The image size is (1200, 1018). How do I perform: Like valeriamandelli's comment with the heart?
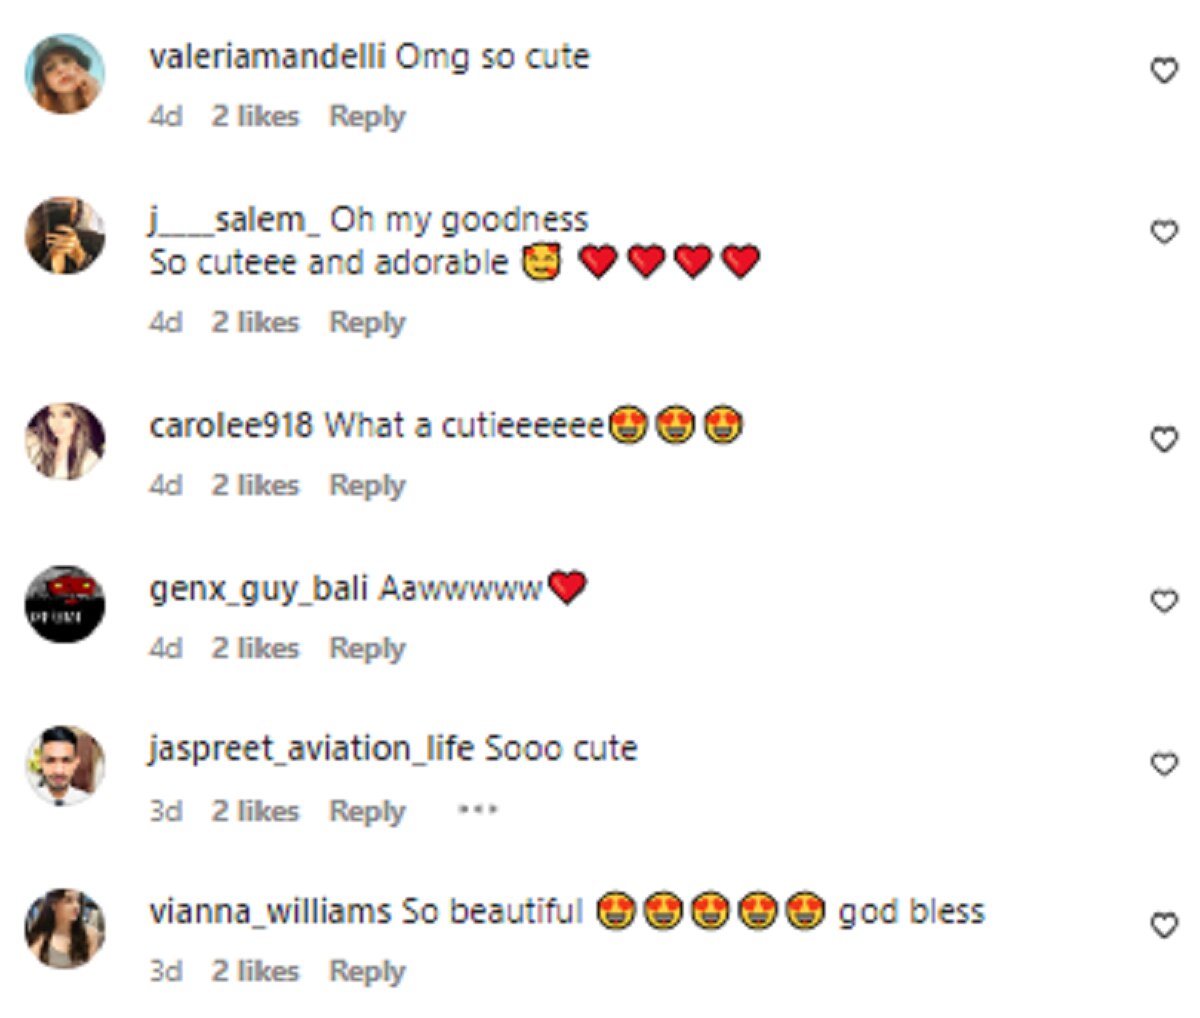(1164, 71)
